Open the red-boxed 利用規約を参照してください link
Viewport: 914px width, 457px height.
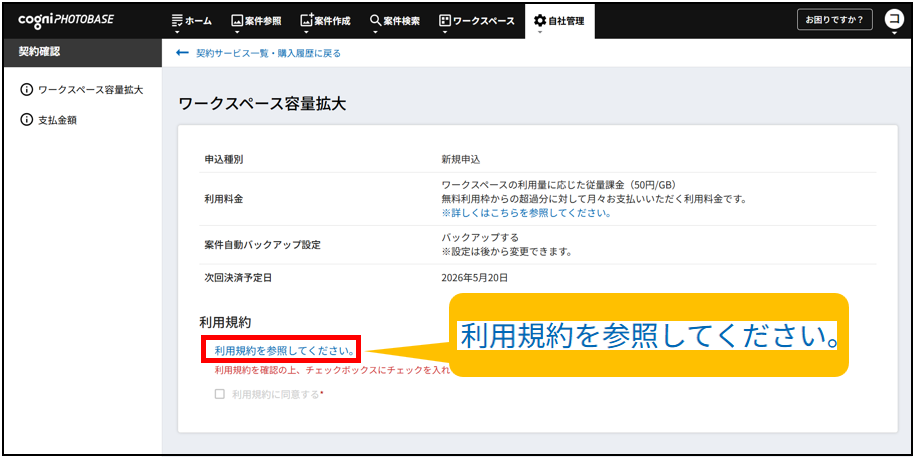point(285,350)
